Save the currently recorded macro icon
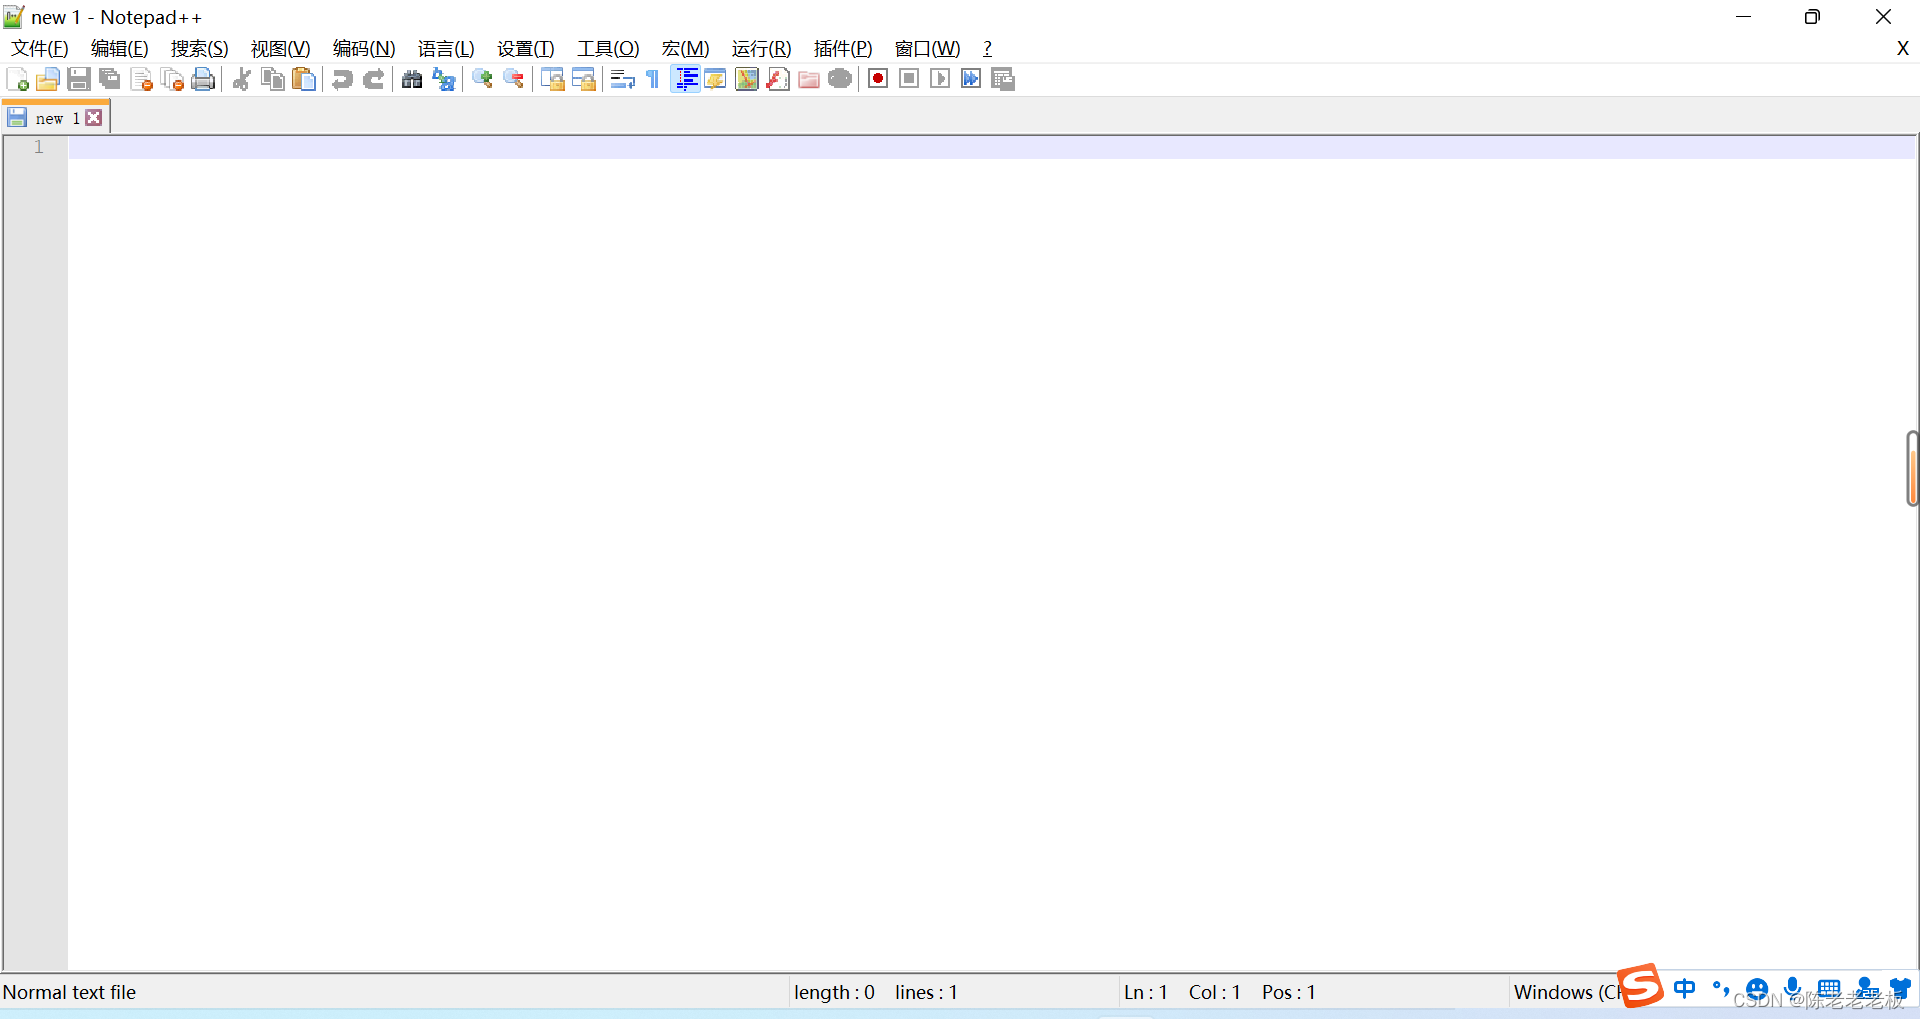Image resolution: width=1920 pixels, height=1019 pixels. 1003,79
